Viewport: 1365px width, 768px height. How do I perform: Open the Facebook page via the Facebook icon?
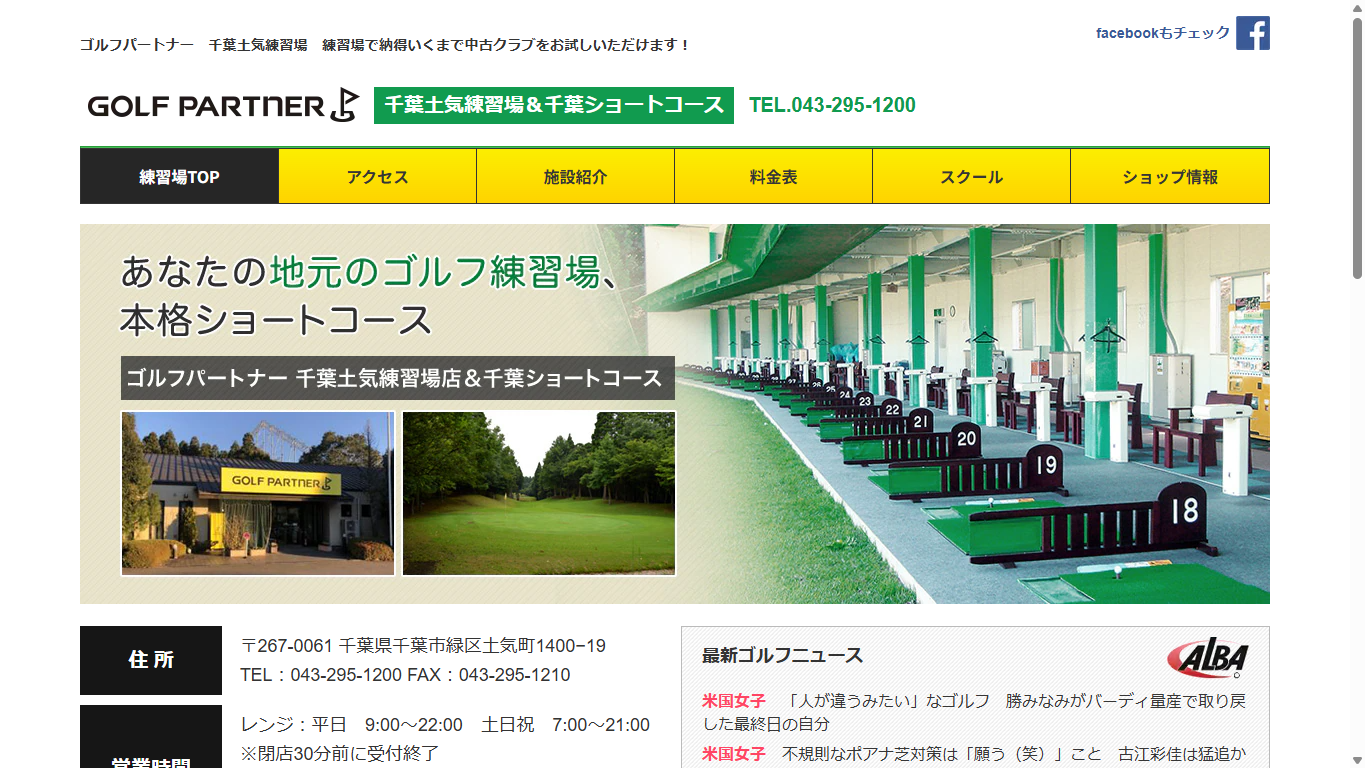coord(1252,33)
